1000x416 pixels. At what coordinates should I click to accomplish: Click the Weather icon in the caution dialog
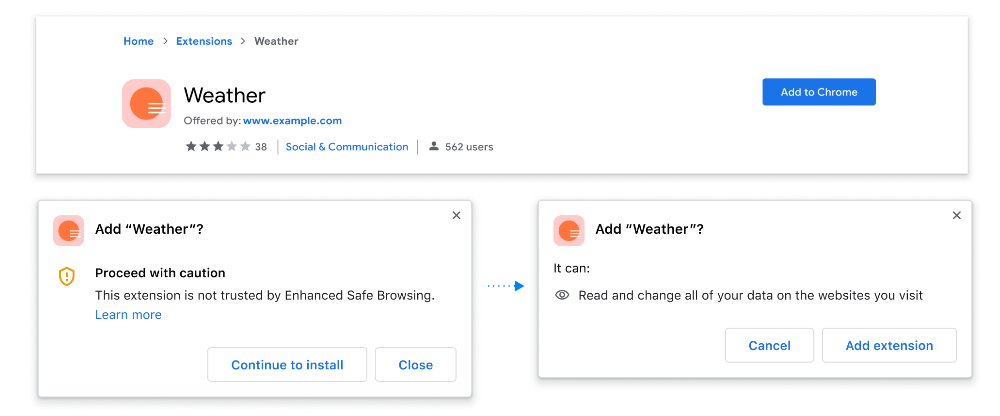coord(68,230)
